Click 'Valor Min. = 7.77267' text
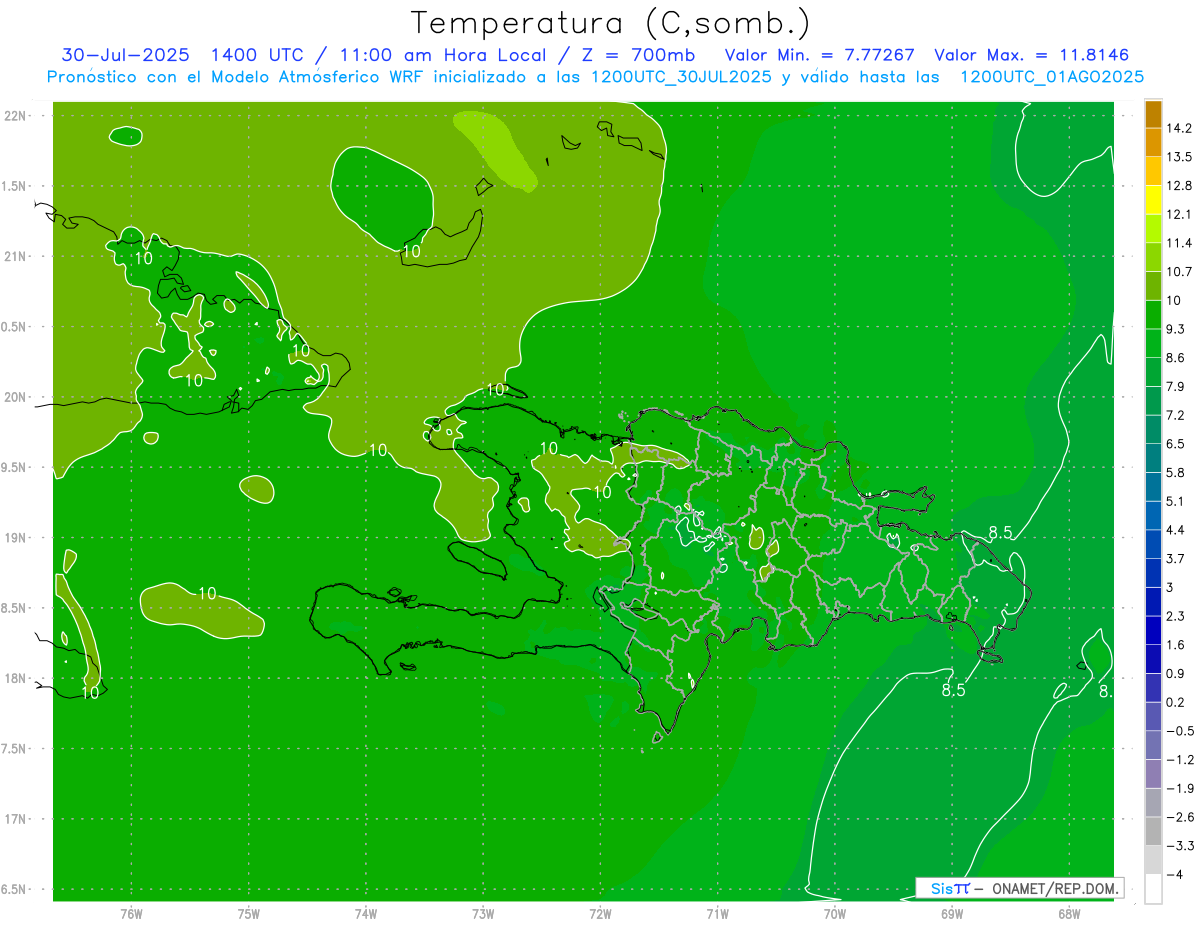This screenshot has width=1200, height=927. click(x=820, y=54)
